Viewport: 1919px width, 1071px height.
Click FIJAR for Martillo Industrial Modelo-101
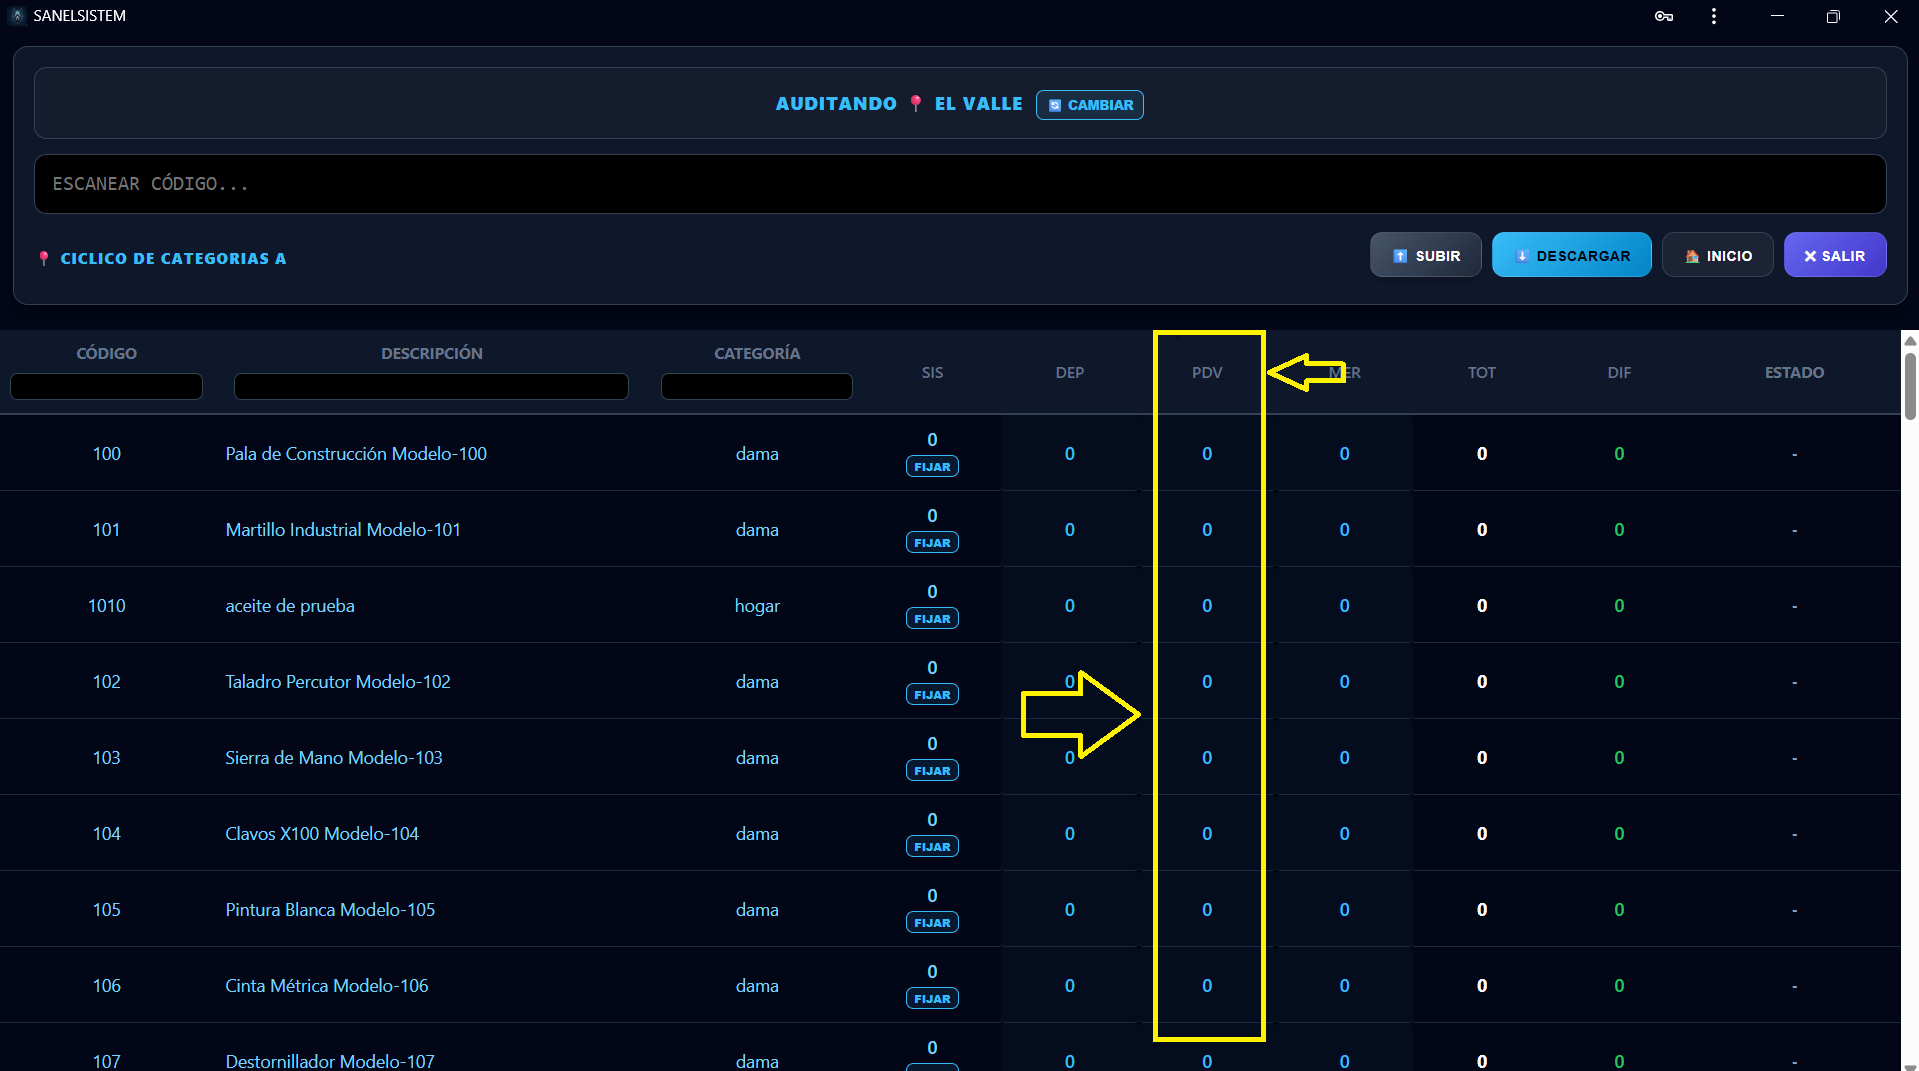[932, 543]
